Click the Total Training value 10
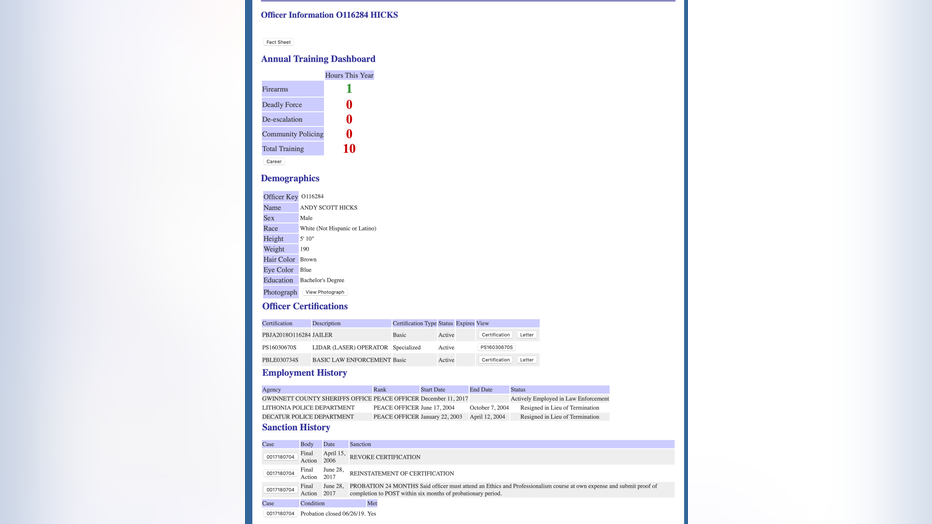The height and width of the screenshot is (524, 932). tap(349, 149)
